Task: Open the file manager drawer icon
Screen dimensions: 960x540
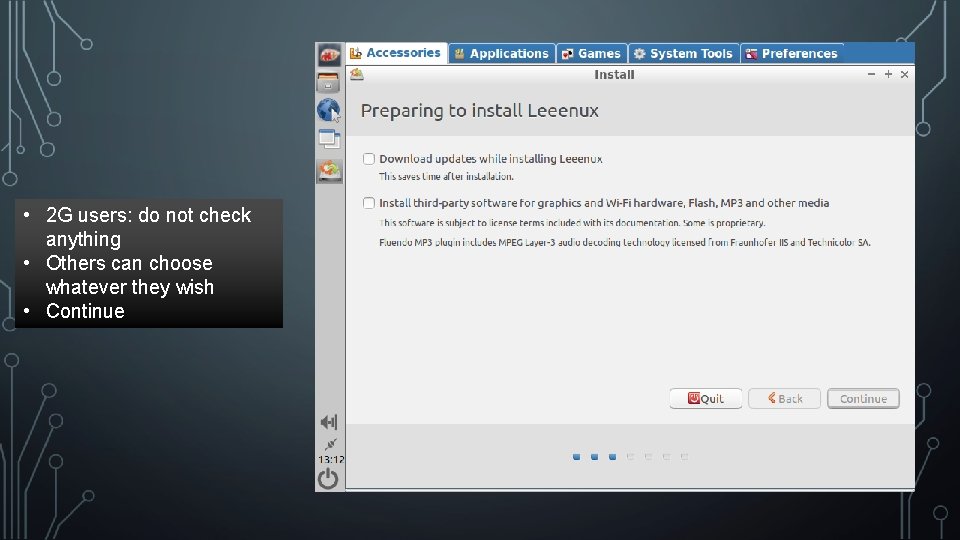Action: pyautogui.click(x=329, y=82)
